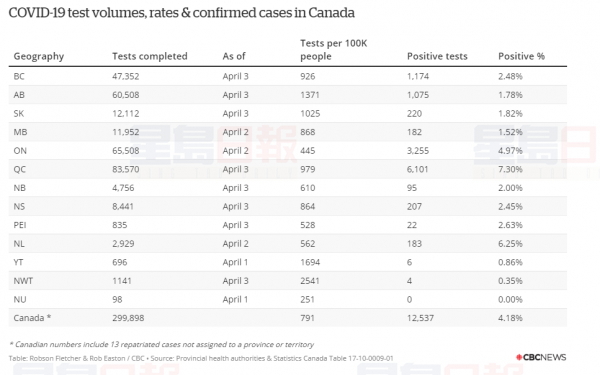Click the 12,537 positive tests total
The image size is (600, 375).
[x=420, y=318]
